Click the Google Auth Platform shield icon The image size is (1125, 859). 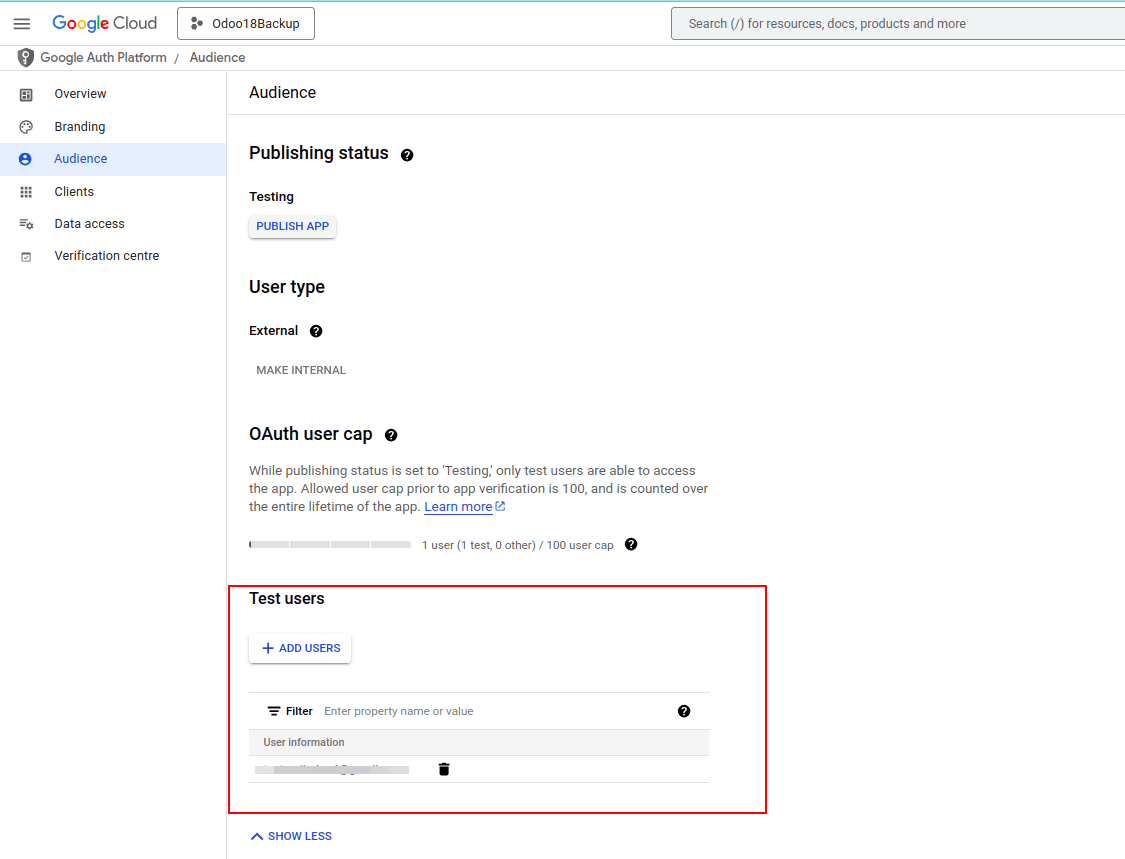tap(26, 58)
